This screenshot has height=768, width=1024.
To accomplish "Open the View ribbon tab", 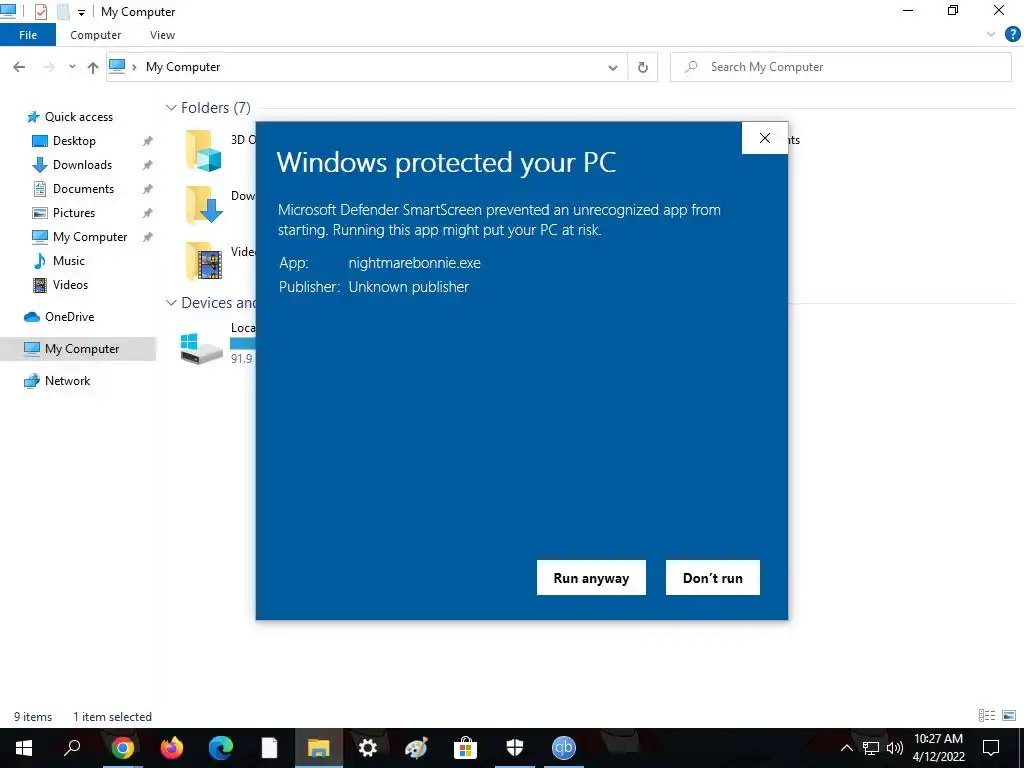I will [x=162, y=35].
